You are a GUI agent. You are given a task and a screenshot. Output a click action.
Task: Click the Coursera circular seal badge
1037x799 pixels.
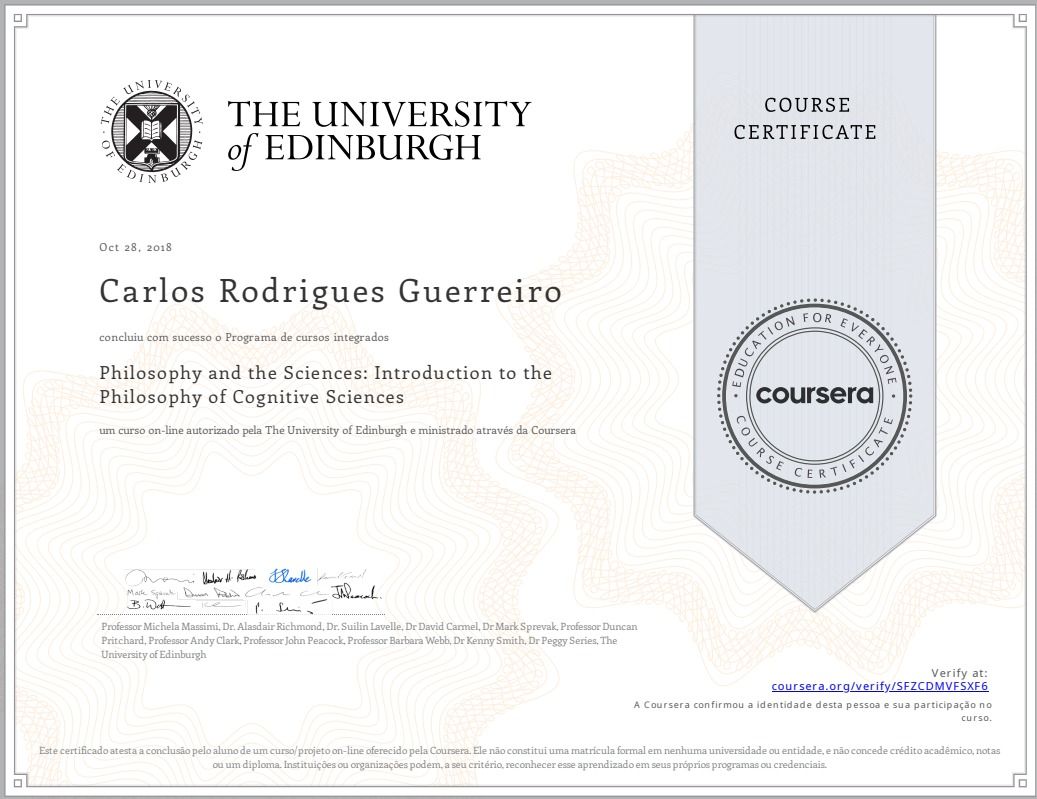(x=814, y=394)
